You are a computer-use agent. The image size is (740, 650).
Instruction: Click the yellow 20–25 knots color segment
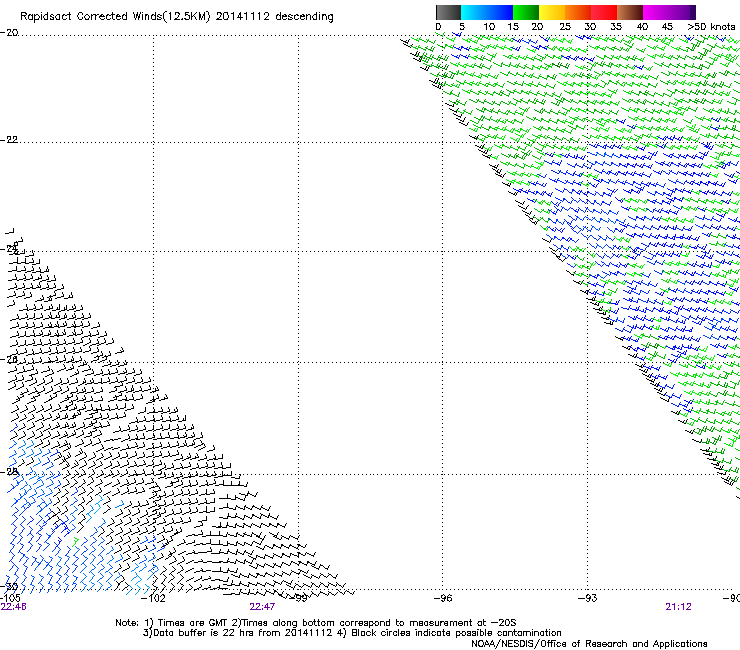click(552, 12)
